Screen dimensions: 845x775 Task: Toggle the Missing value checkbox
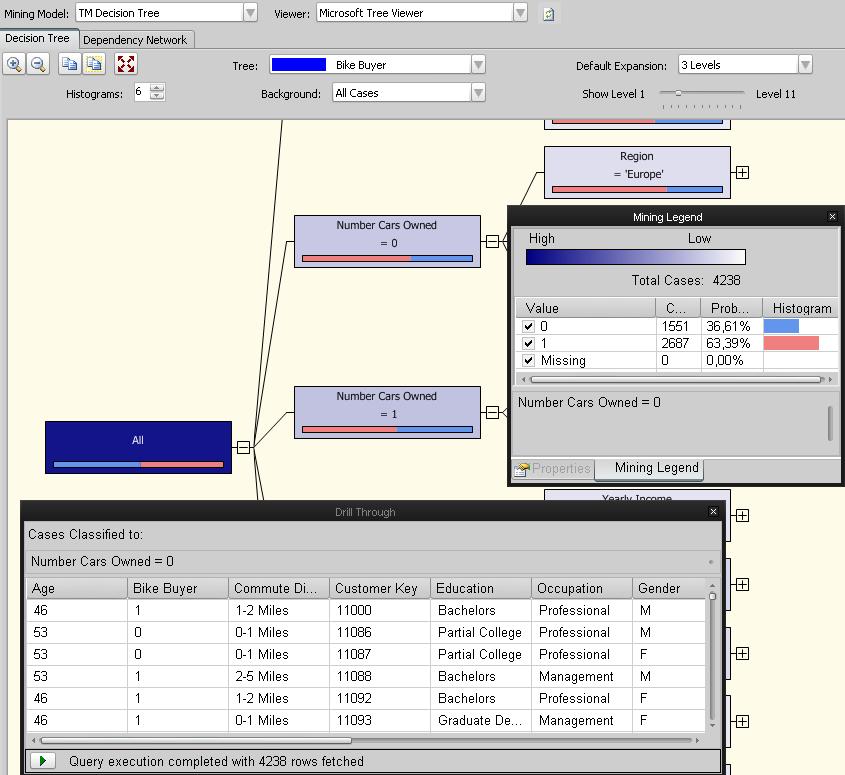528,361
